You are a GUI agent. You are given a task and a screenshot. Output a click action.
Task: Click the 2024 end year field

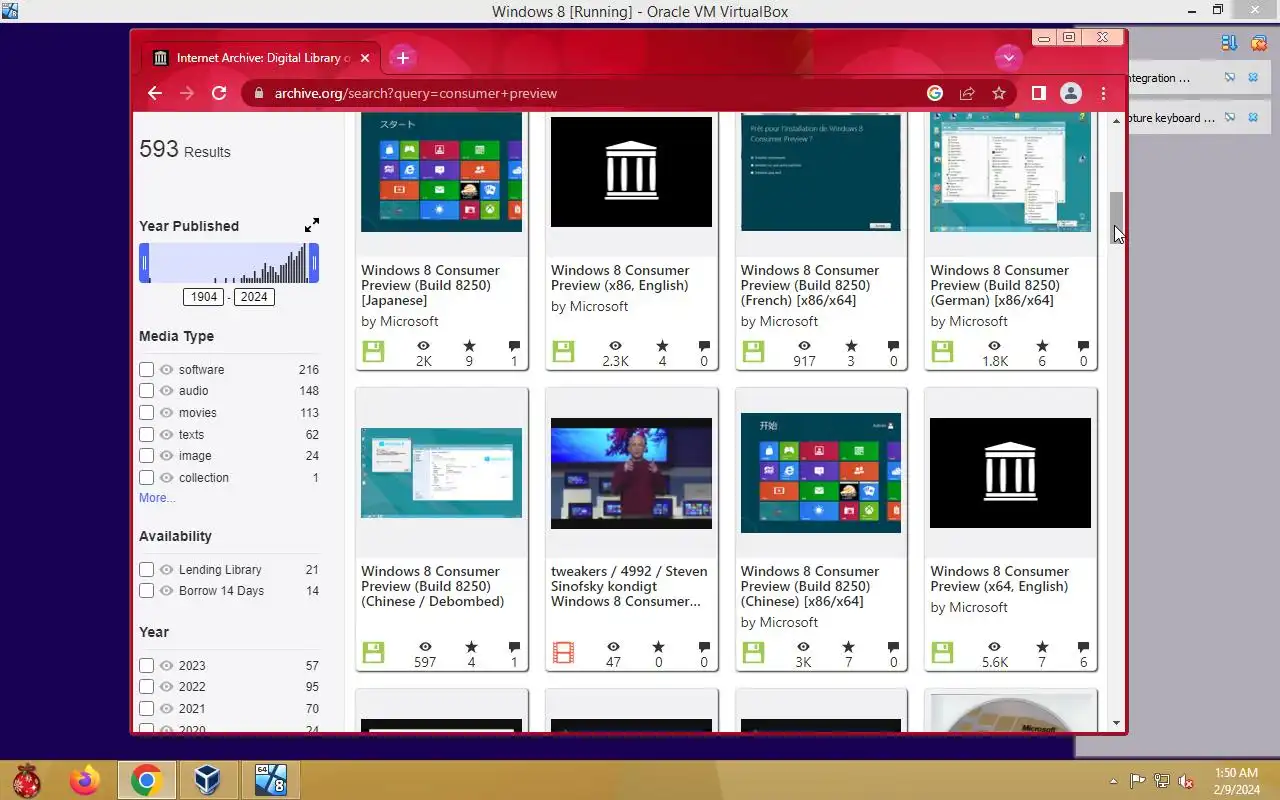point(254,297)
